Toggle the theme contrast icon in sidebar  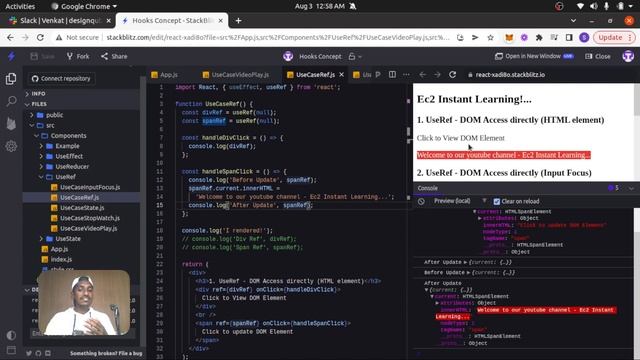(11, 335)
